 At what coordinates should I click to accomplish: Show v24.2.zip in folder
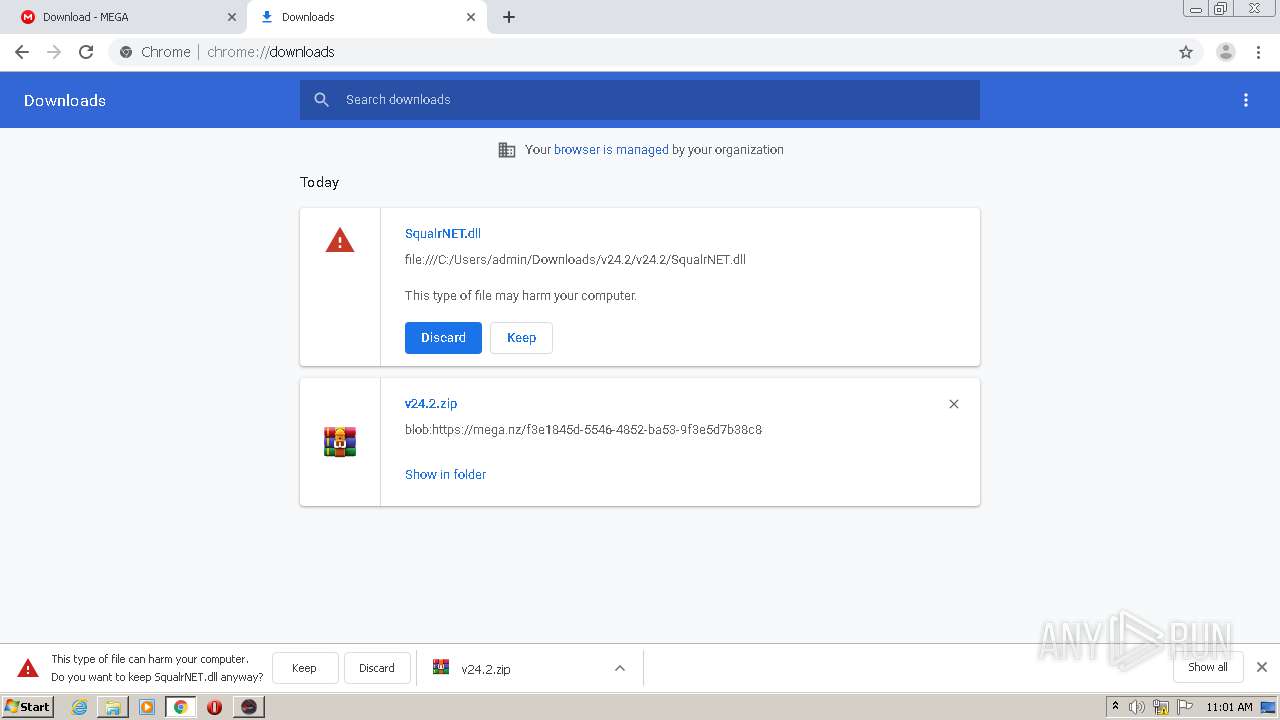click(x=445, y=474)
